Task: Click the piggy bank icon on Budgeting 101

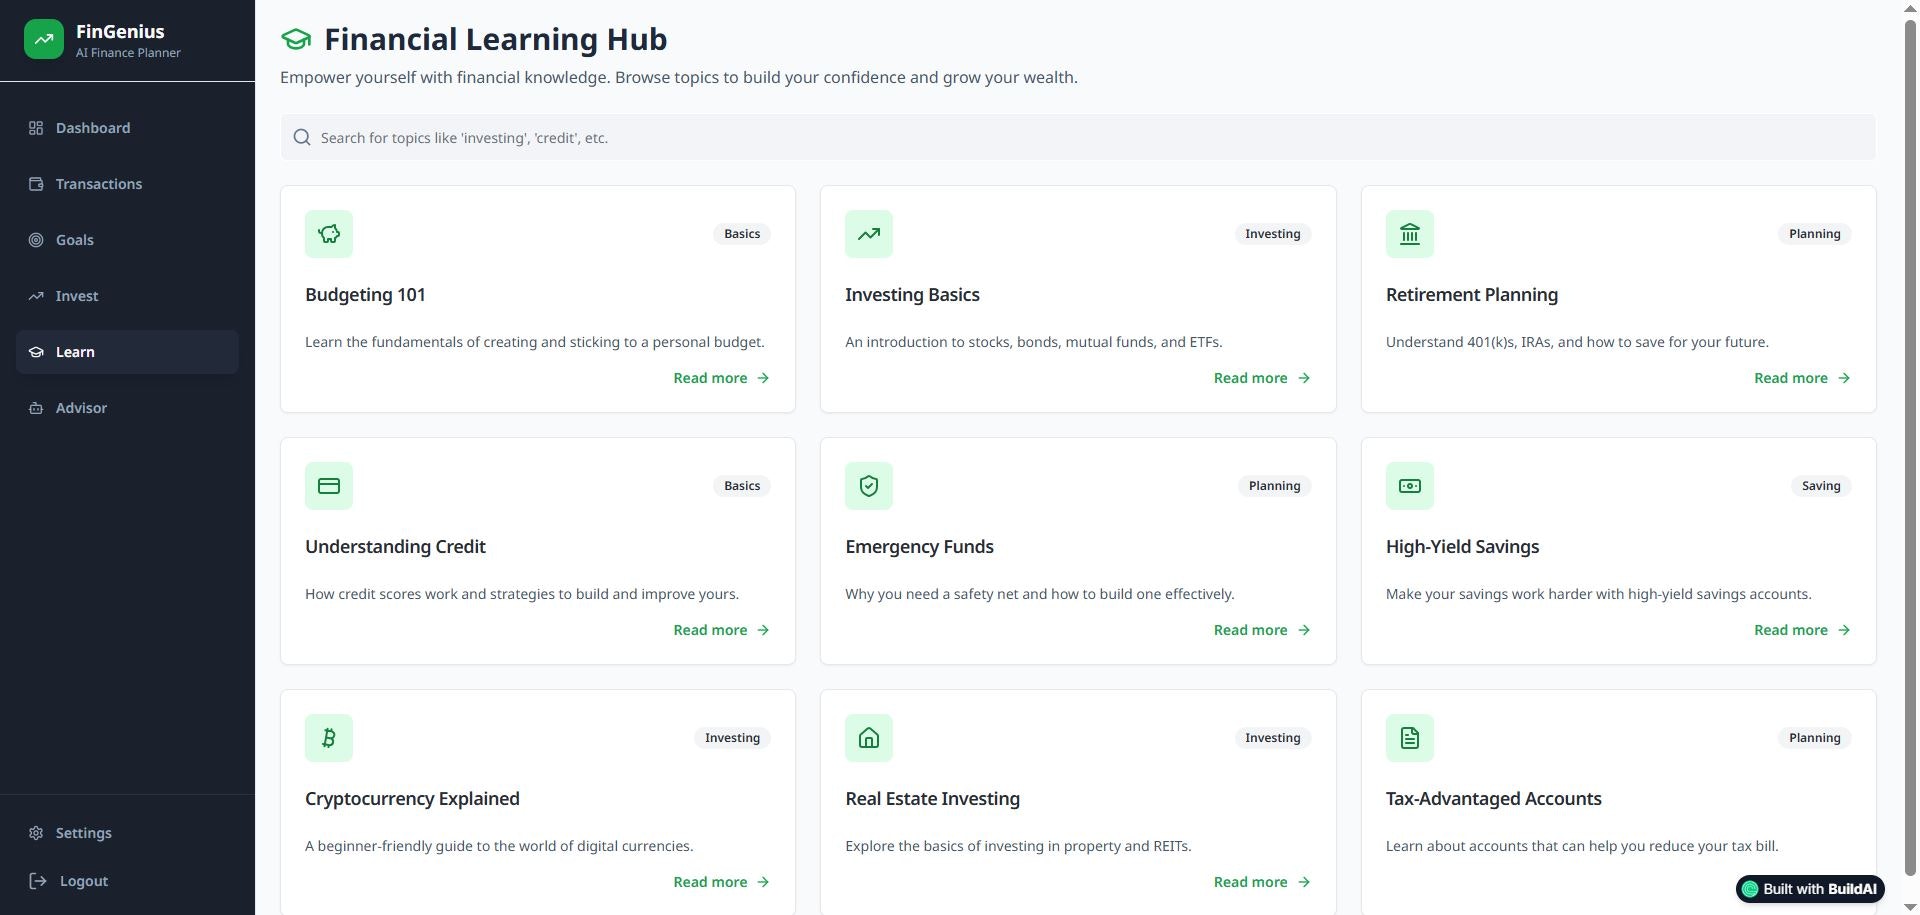Action: [329, 234]
